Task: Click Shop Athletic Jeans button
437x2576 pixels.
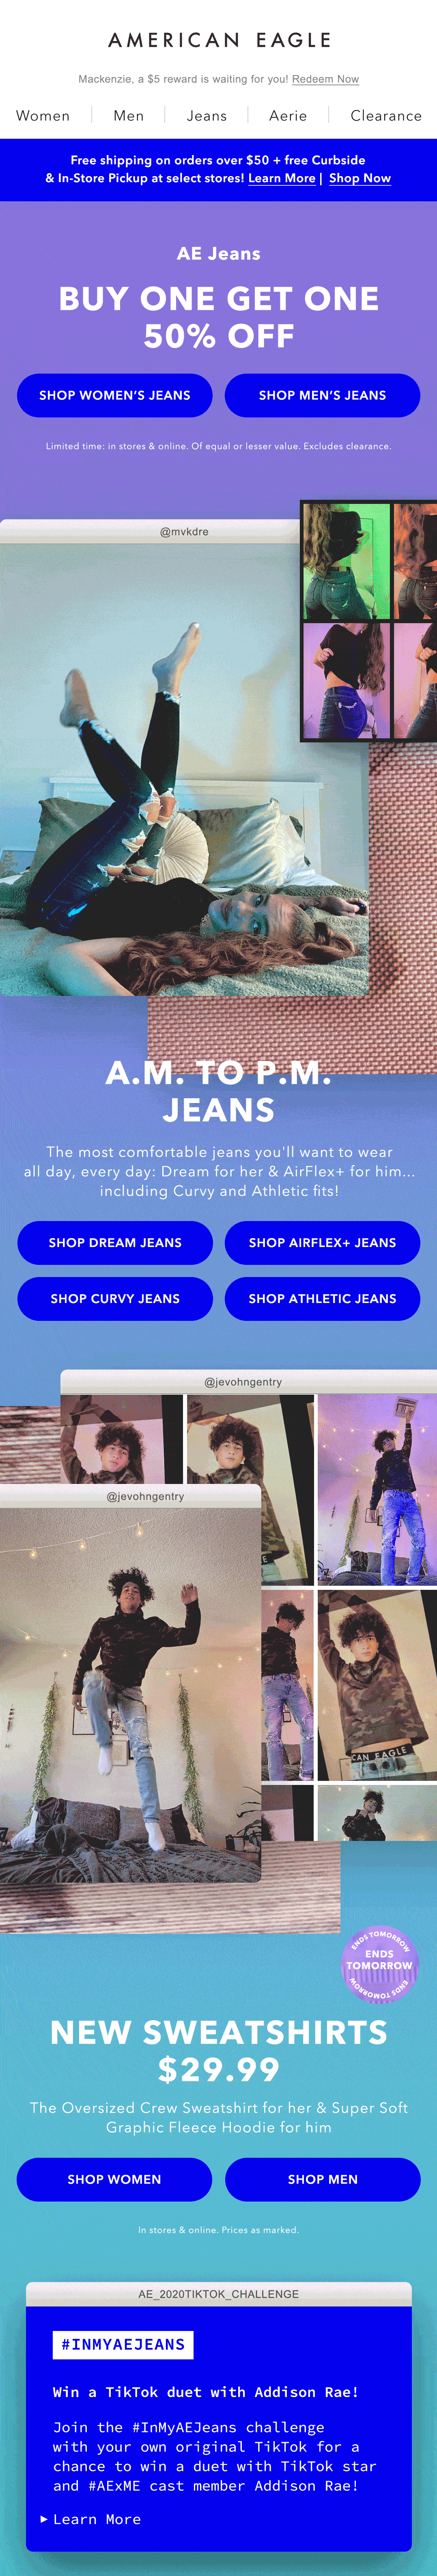Action: click(322, 1298)
